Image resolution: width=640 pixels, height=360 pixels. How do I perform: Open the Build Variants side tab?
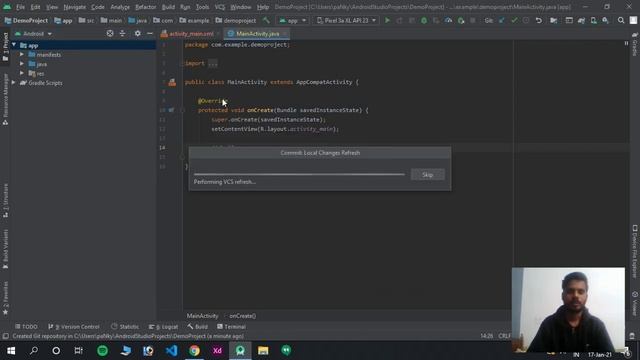[x=5, y=249]
